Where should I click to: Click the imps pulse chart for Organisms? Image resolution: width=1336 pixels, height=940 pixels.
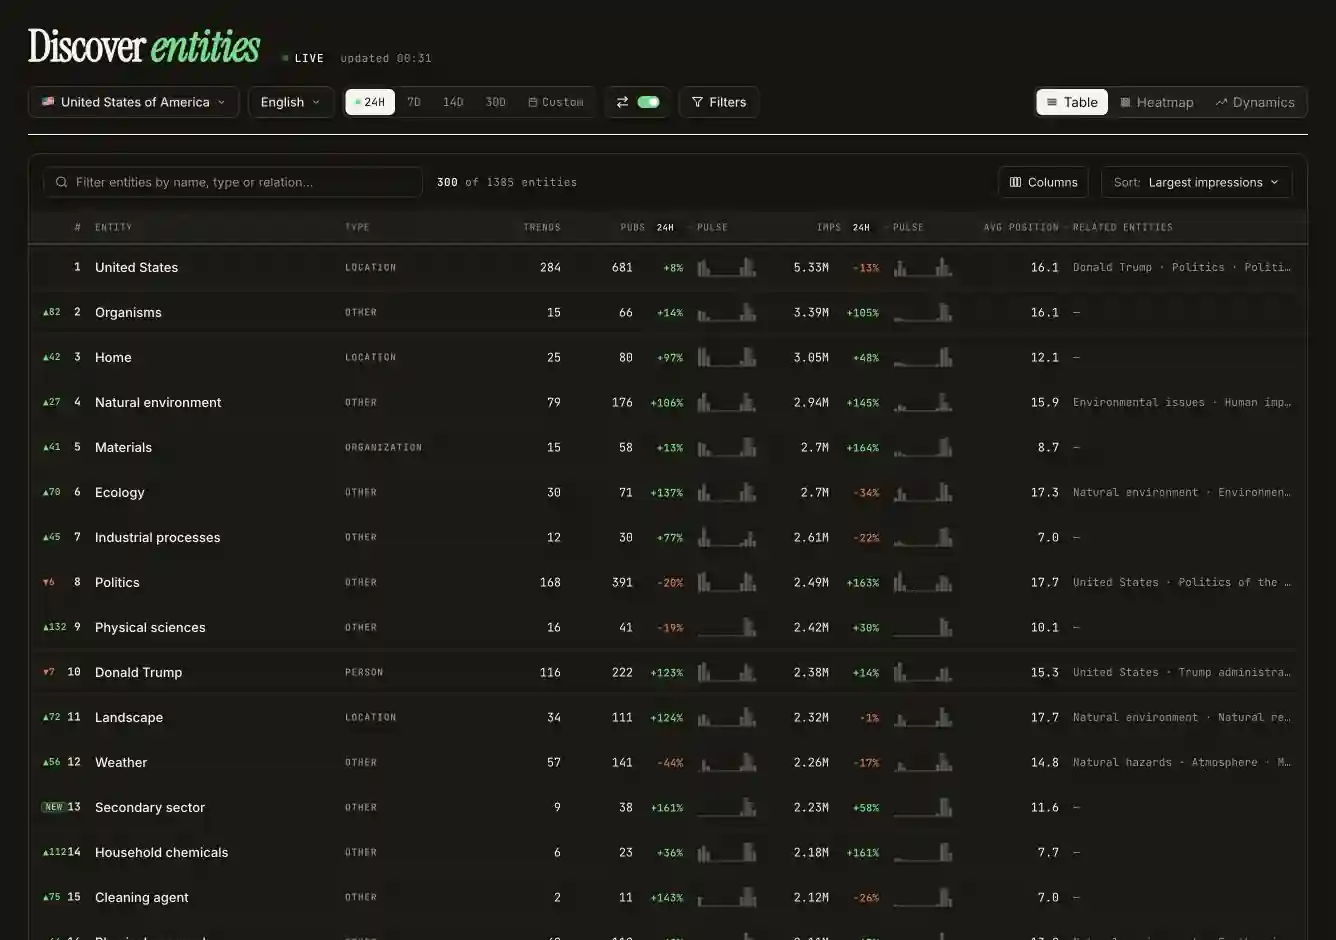click(x=923, y=312)
